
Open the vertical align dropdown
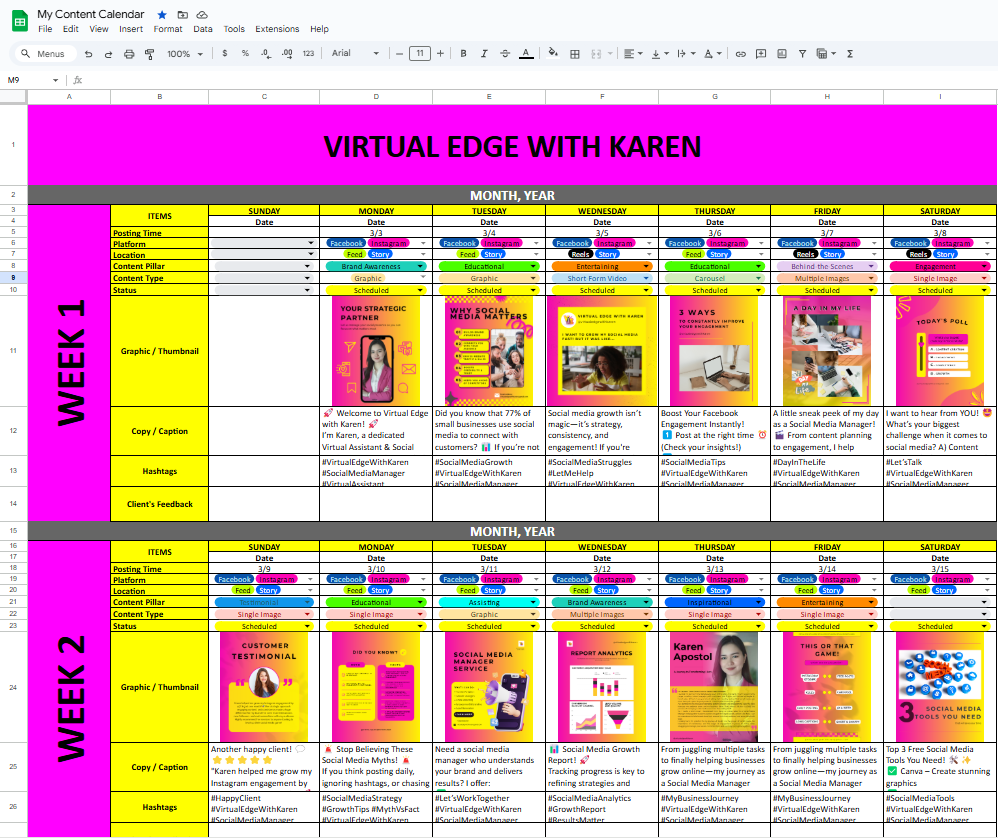pyautogui.click(x=660, y=54)
